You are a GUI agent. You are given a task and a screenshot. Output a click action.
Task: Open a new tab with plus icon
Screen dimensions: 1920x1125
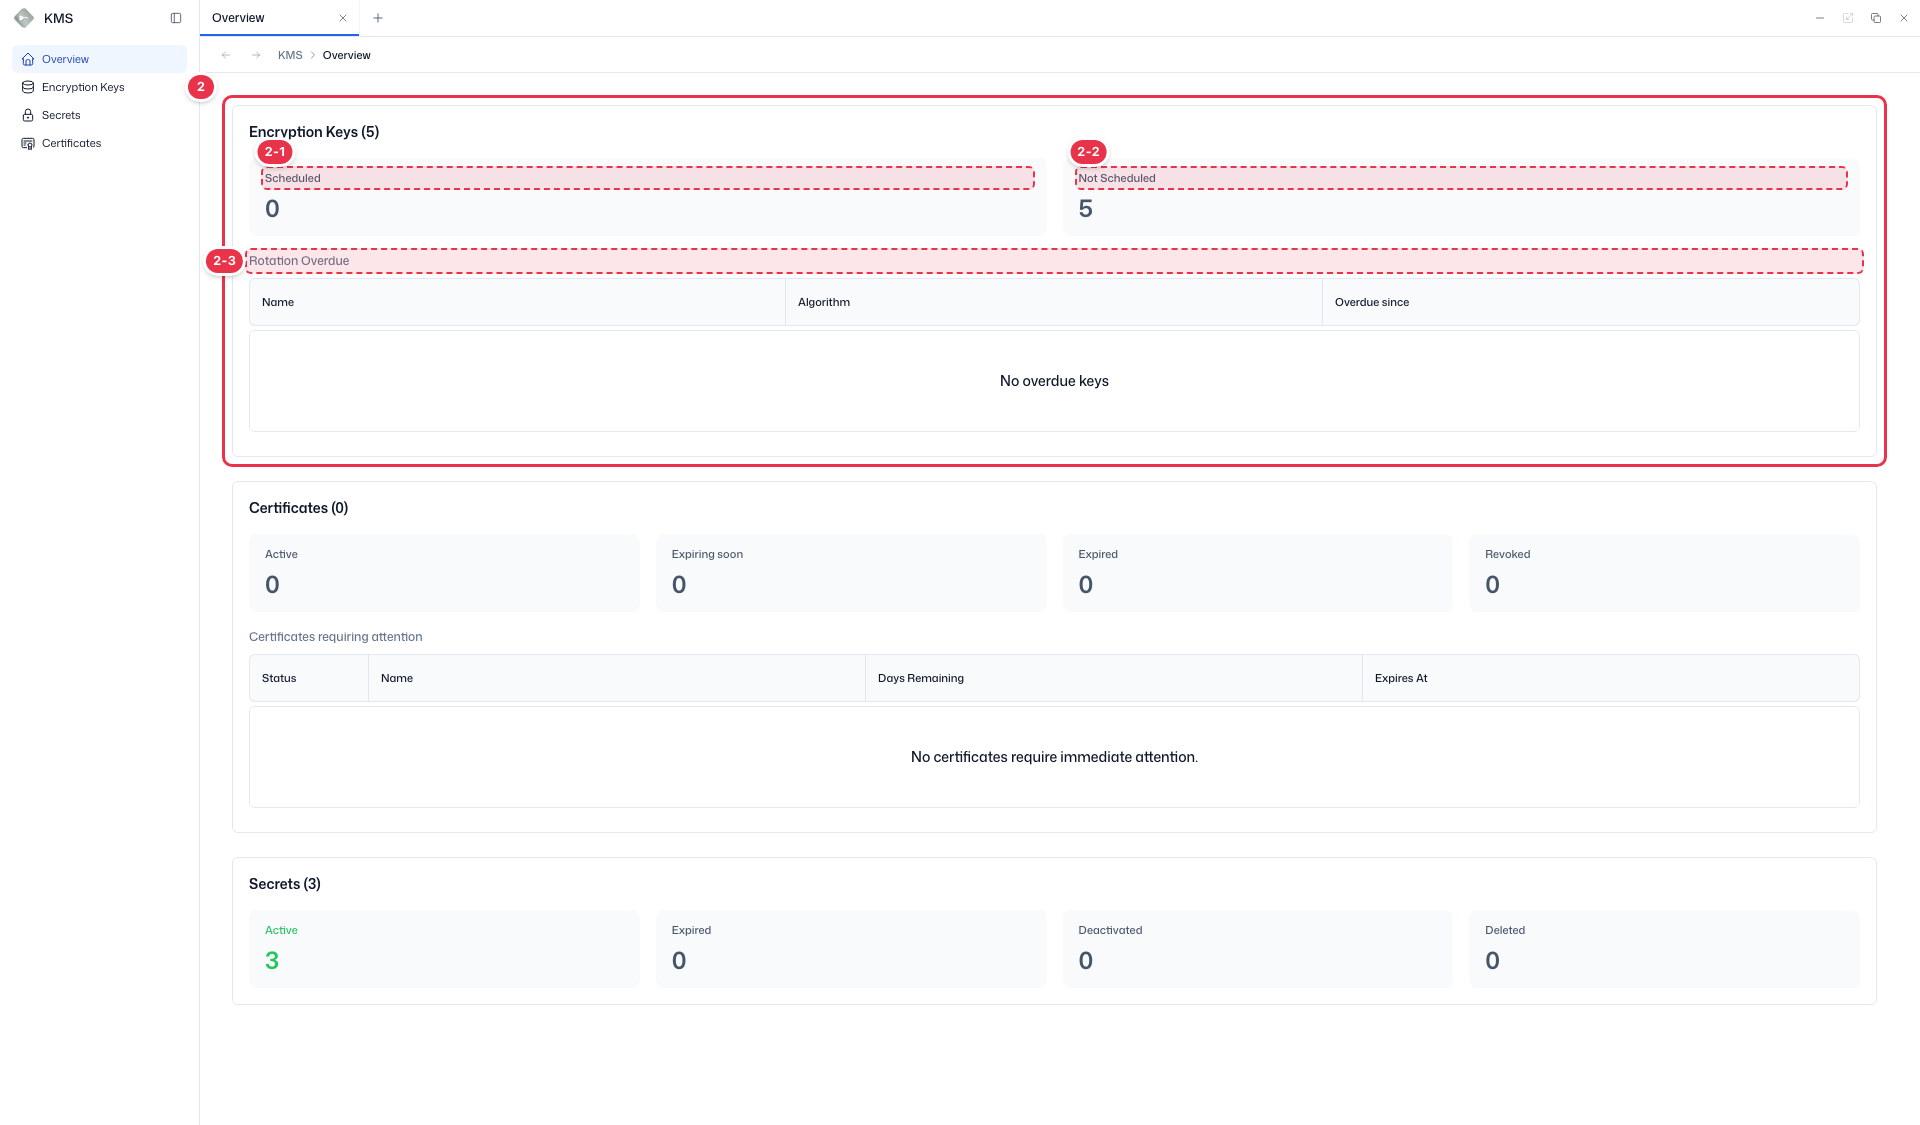378,18
